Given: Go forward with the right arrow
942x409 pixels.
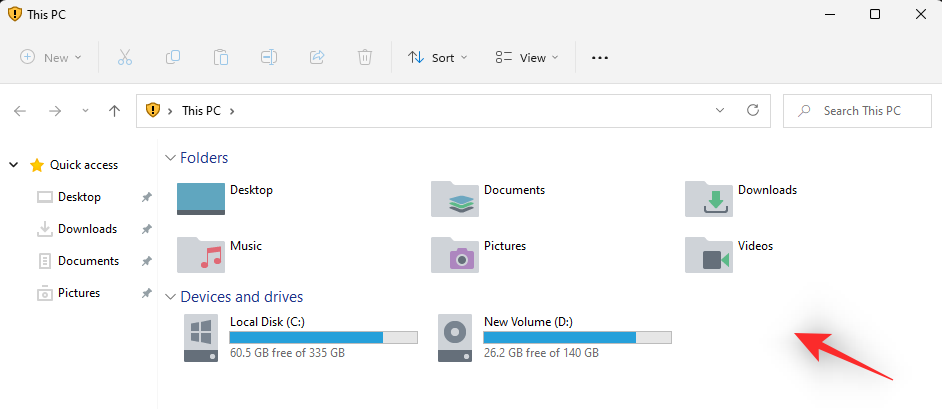Looking at the screenshot, I should pyautogui.click(x=55, y=111).
